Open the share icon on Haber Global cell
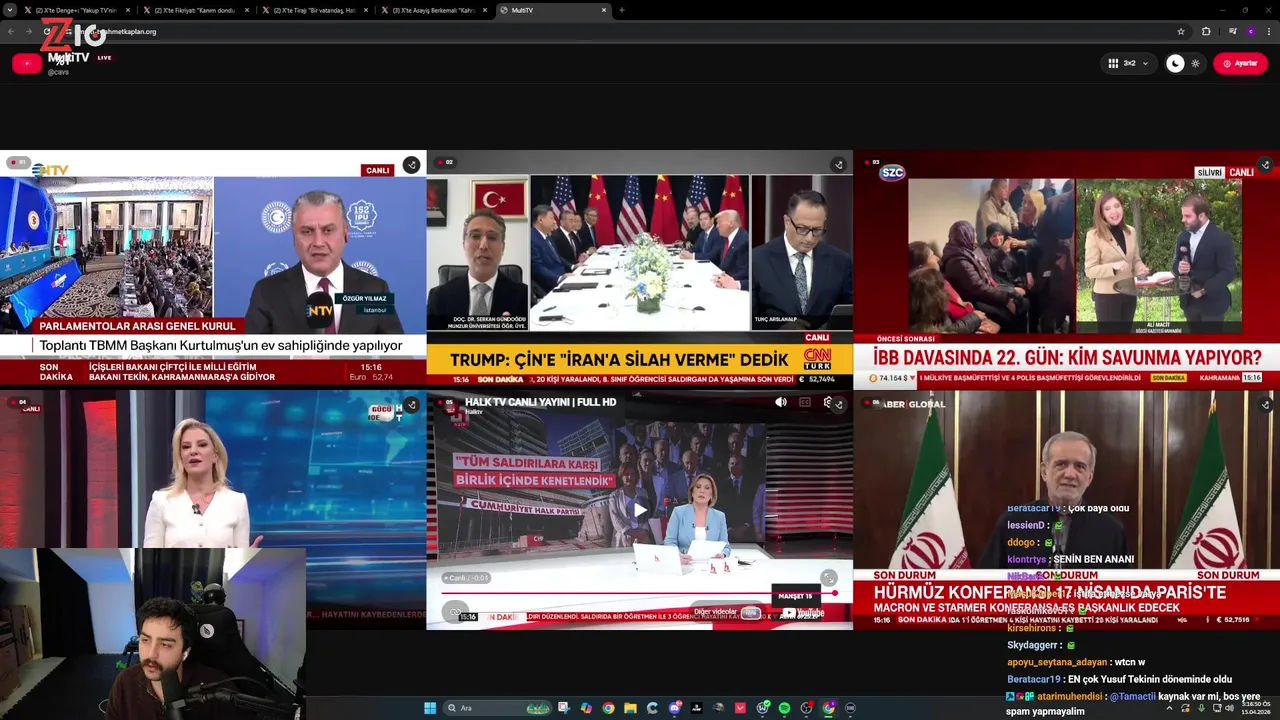The height and width of the screenshot is (720, 1280). tap(1264, 405)
